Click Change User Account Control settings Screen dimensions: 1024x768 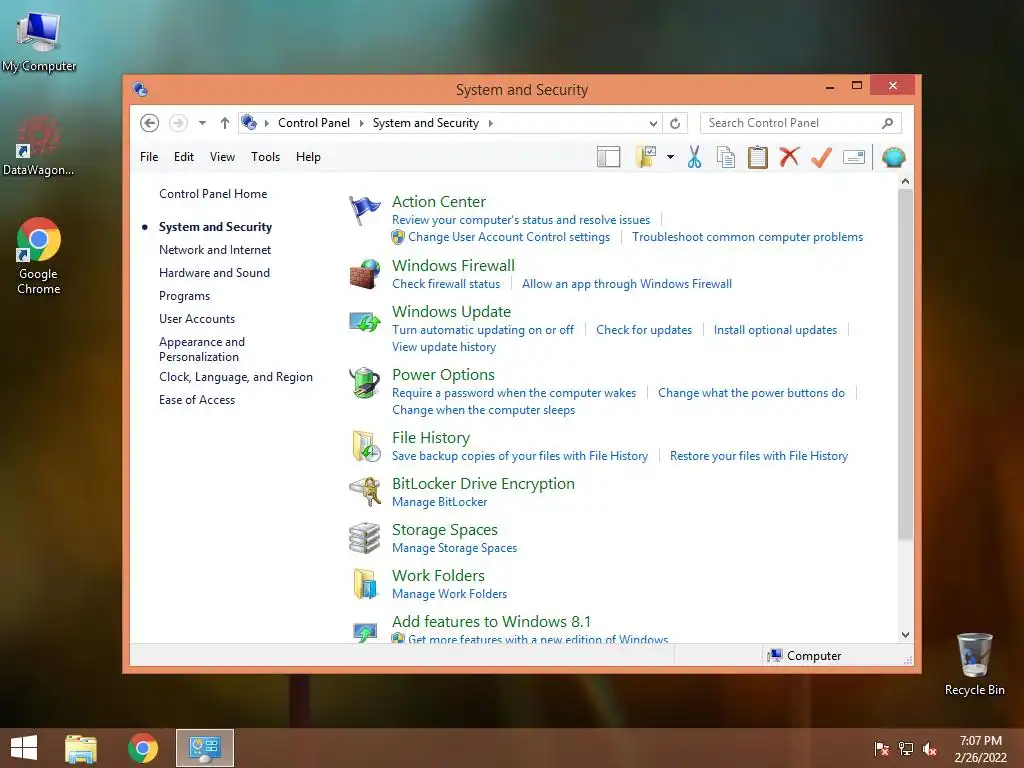(509, 237)
